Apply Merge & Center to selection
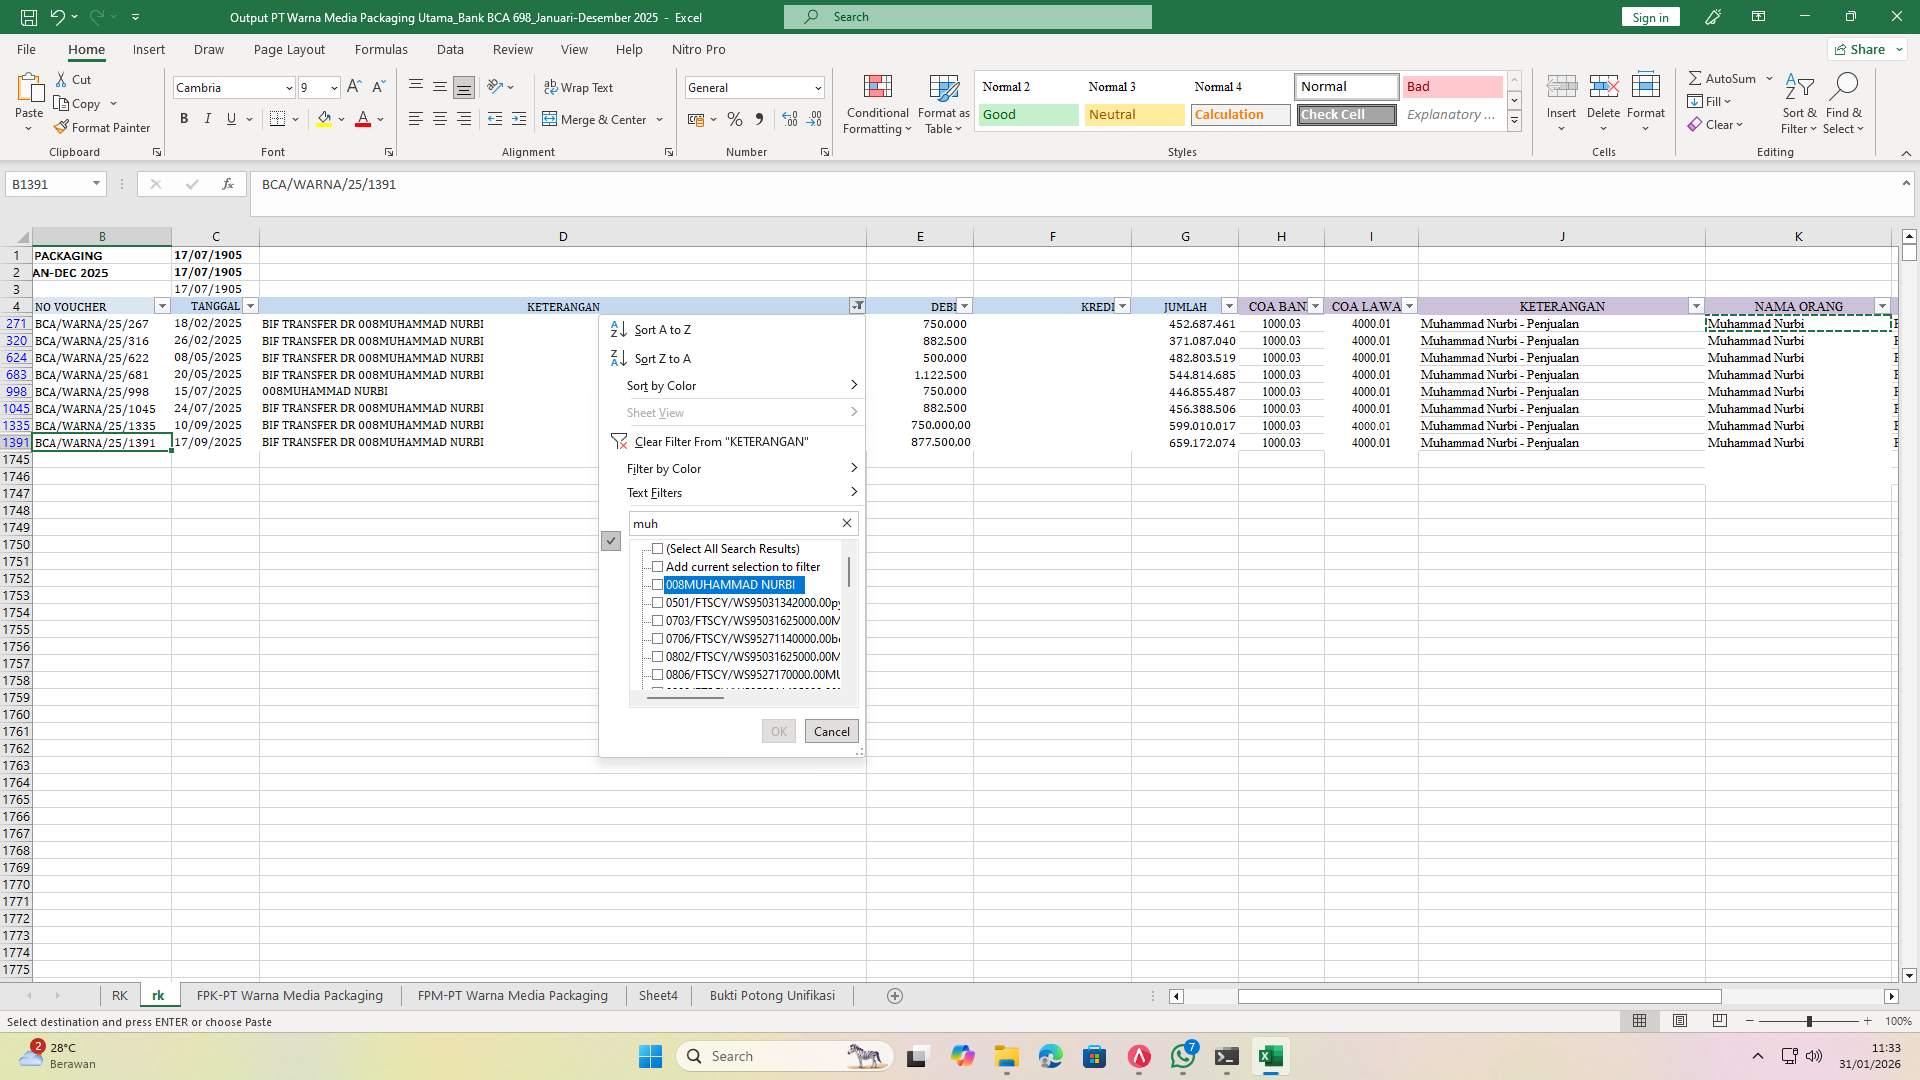Image resolution: width=1920 pixels, height=1080 pixels. tap(596, 119)
